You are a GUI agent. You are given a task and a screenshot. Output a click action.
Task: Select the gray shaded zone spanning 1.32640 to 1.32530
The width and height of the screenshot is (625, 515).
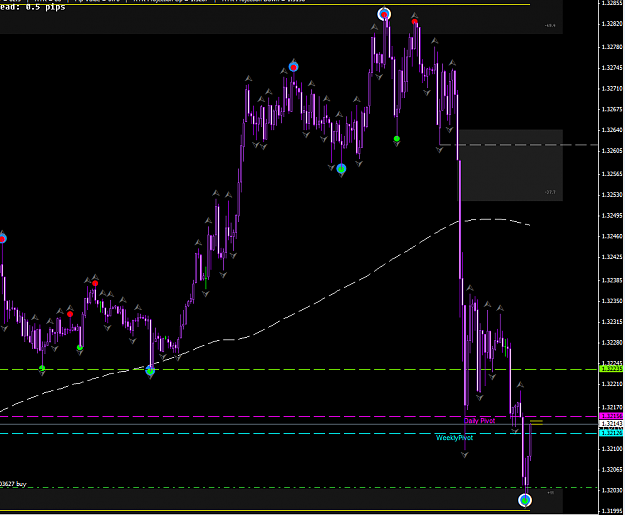[510, 165]
